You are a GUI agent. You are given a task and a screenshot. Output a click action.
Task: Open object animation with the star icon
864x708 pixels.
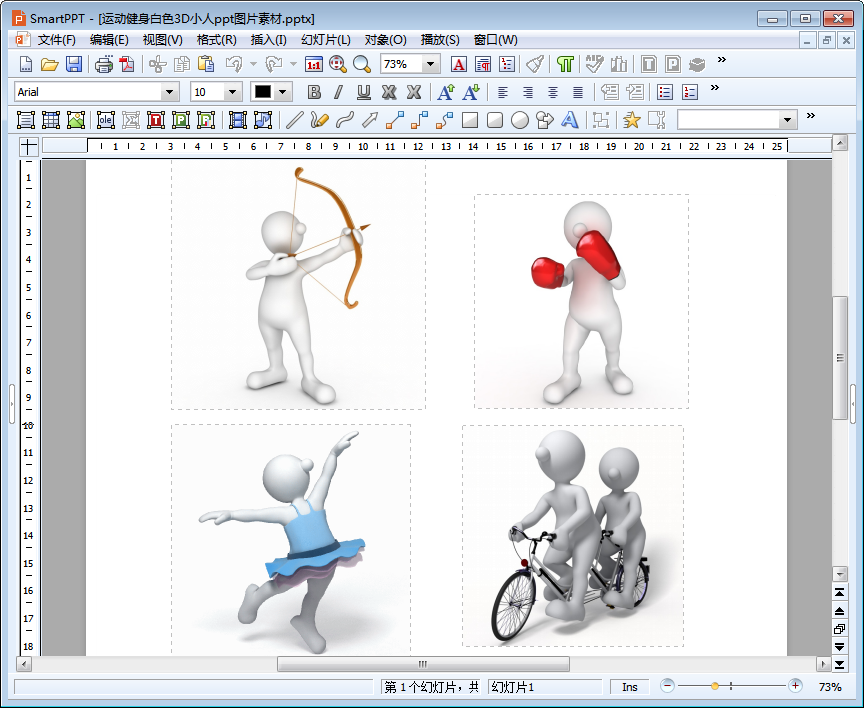pos(631,120)
